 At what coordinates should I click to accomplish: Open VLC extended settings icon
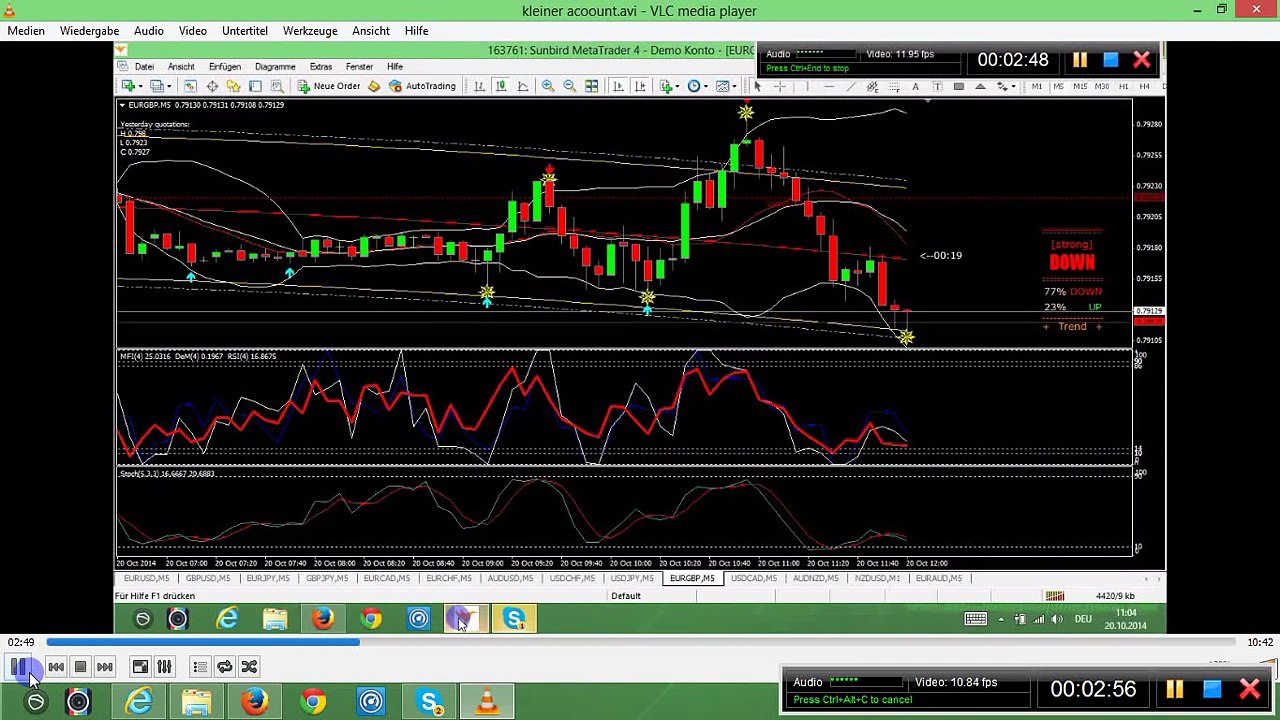point(165,667)
